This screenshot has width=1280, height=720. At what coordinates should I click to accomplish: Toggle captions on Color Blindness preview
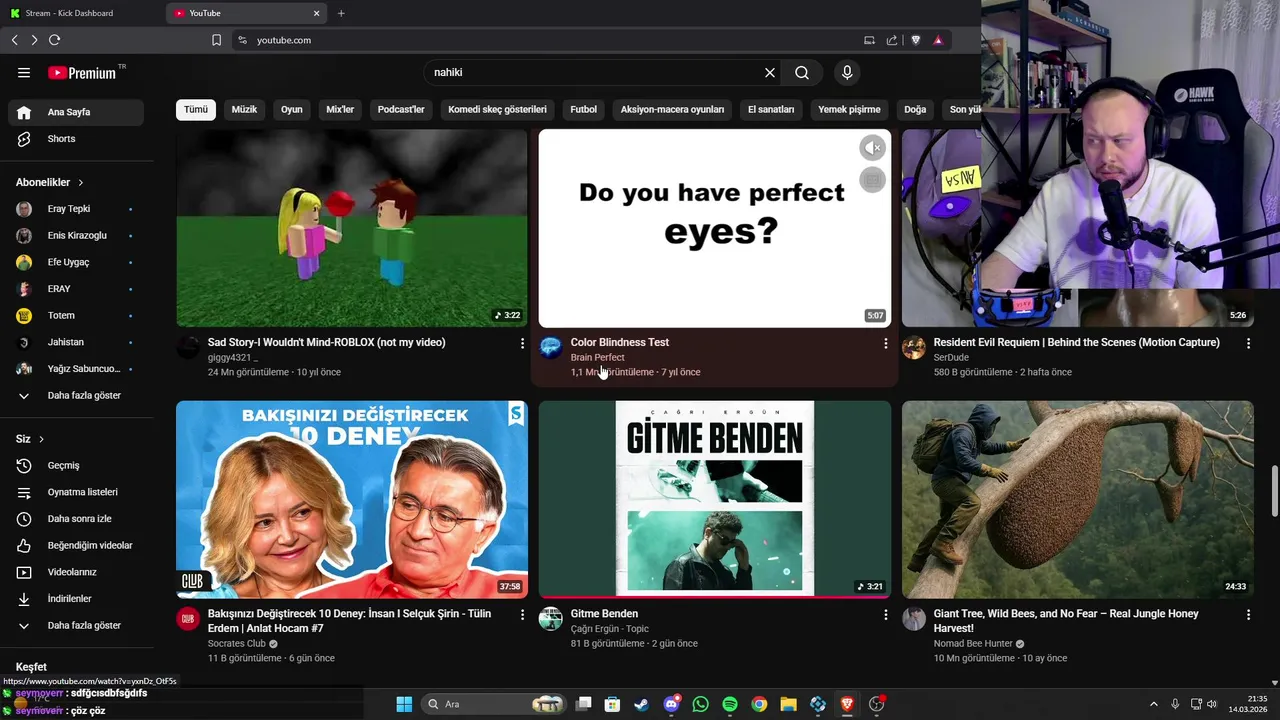coord(873,180)
